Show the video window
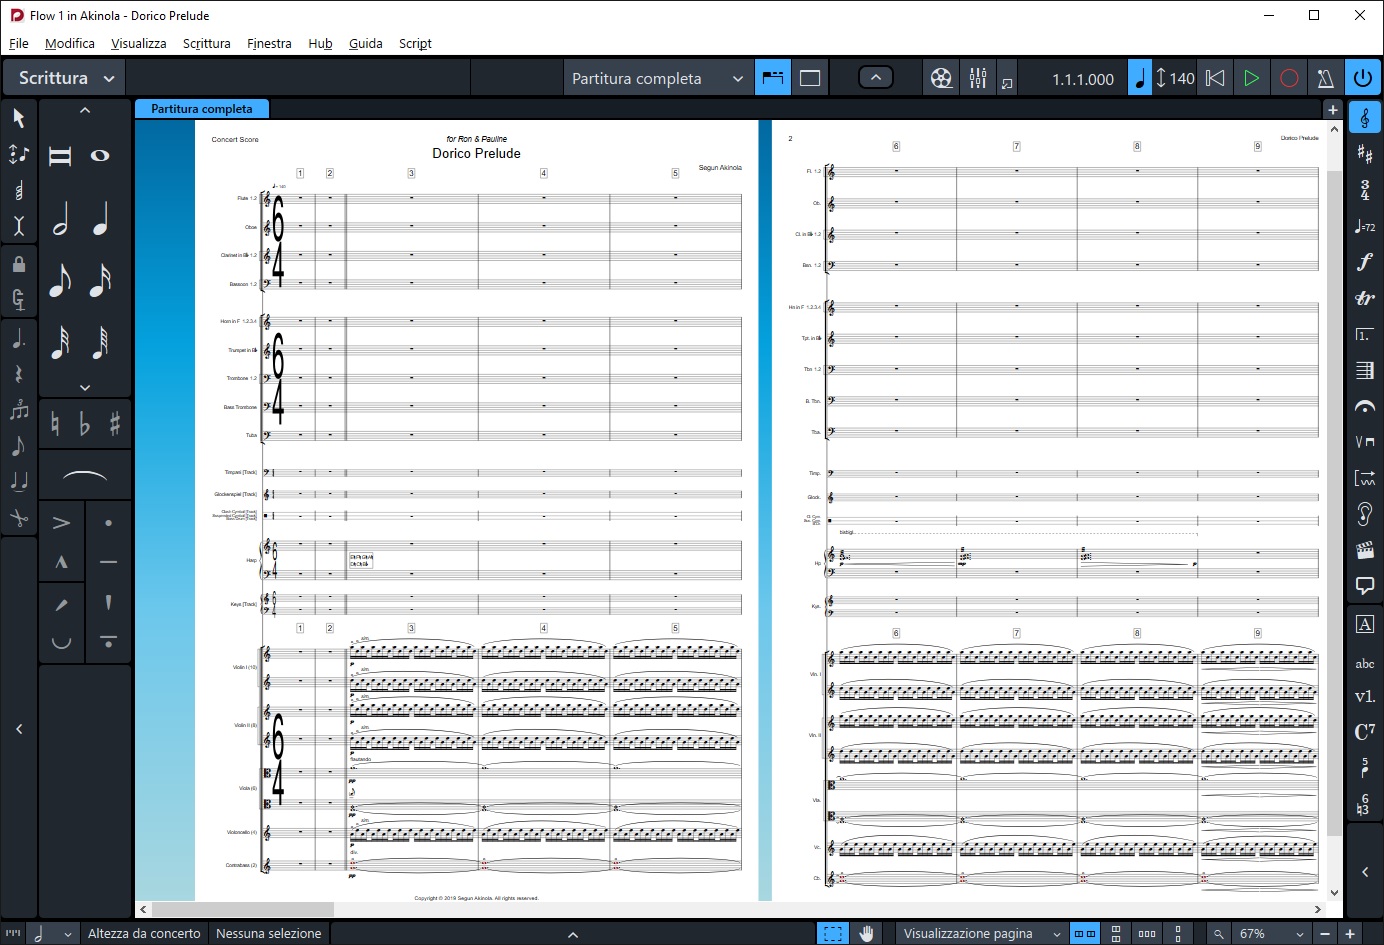 [941, 78]
